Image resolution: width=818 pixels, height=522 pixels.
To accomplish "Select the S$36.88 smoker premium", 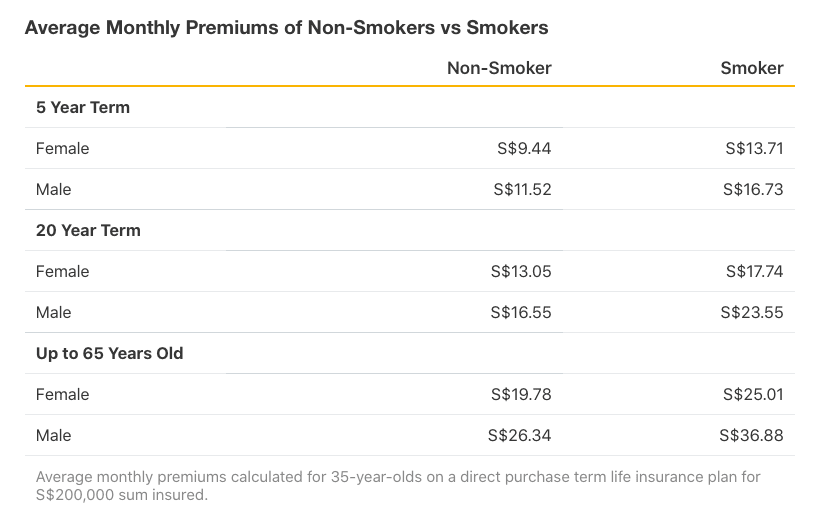I will (751, 435).
